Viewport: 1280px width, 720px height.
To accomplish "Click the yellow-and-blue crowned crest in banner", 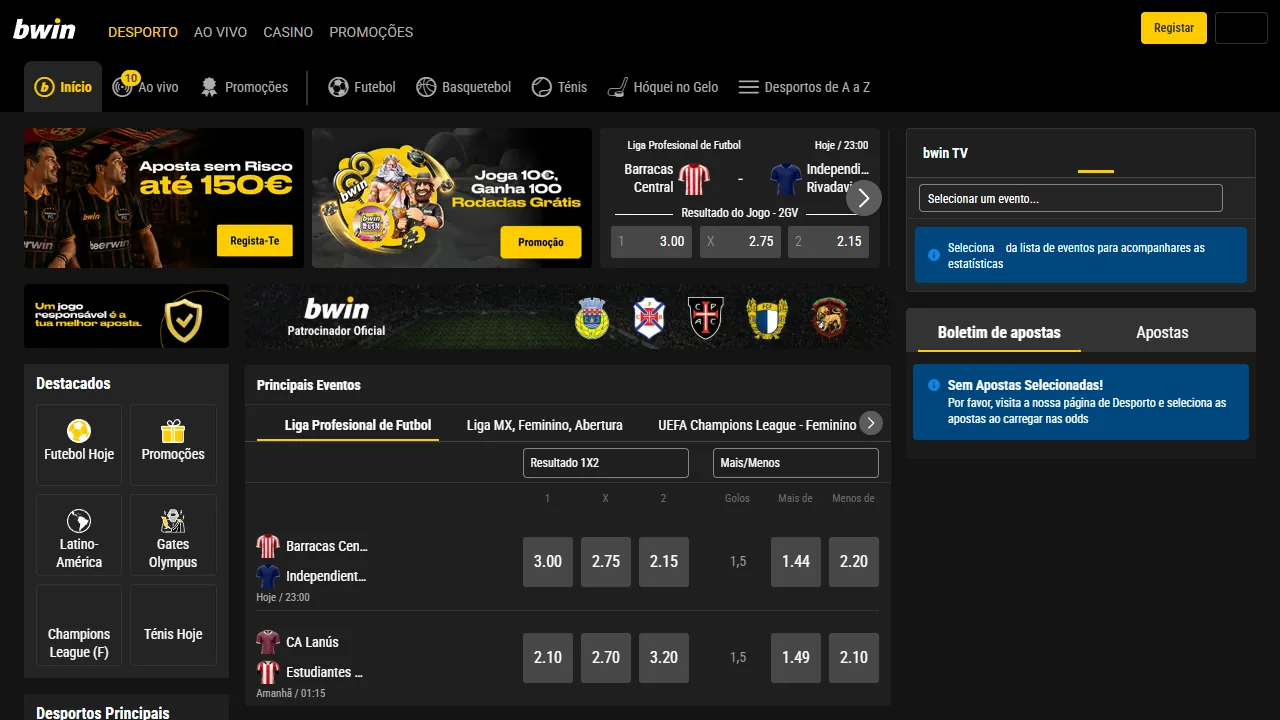I will point(767,318).
